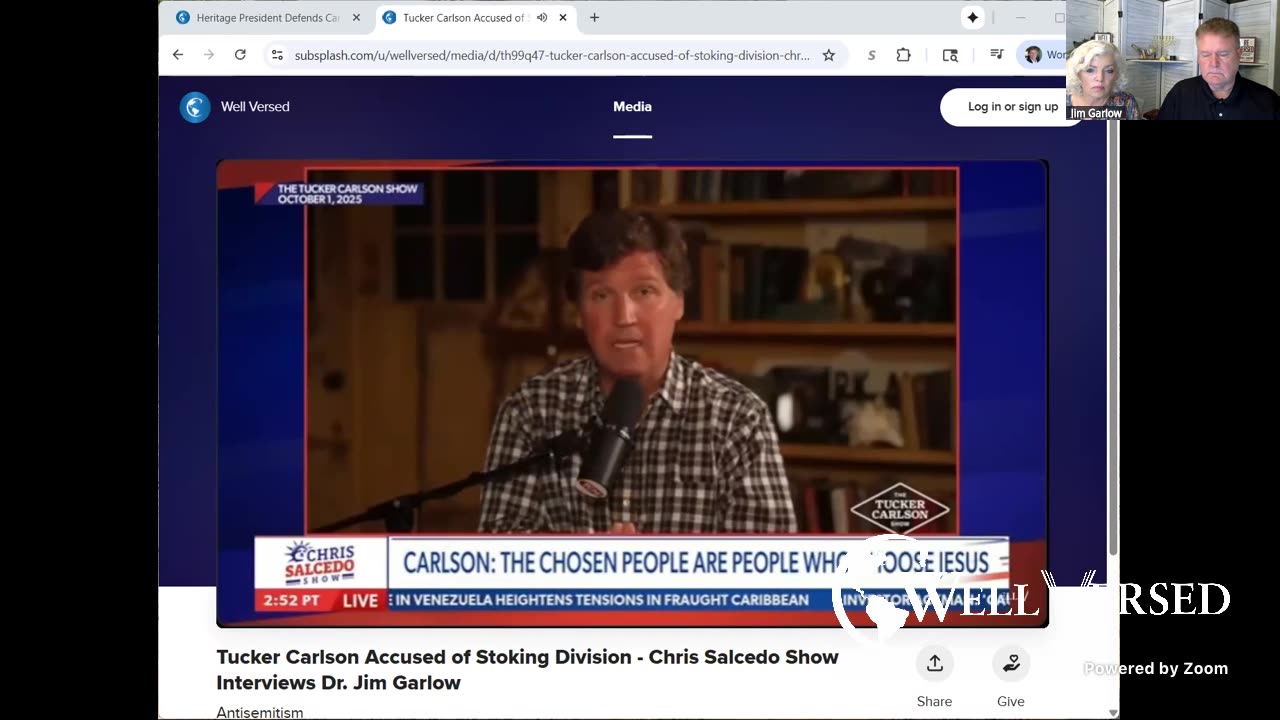Viewport: 1280px width, 720px height.
Task: Click the Share upload icon
Action: click(x=934, y=664)
